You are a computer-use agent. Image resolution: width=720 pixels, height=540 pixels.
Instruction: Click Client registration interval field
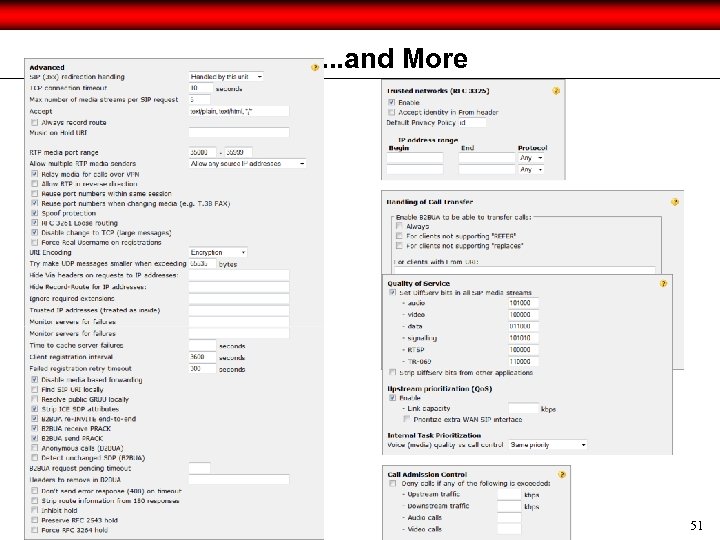202,357
